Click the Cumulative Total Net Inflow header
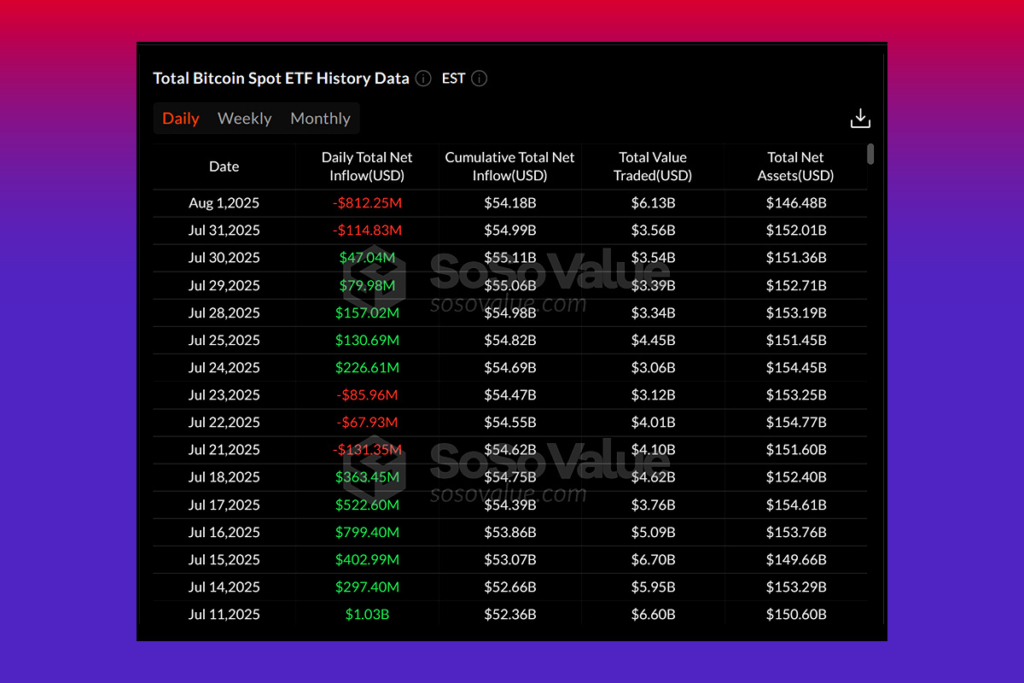The height and width of the screenshot is (683, 1024). click(509, 166)
